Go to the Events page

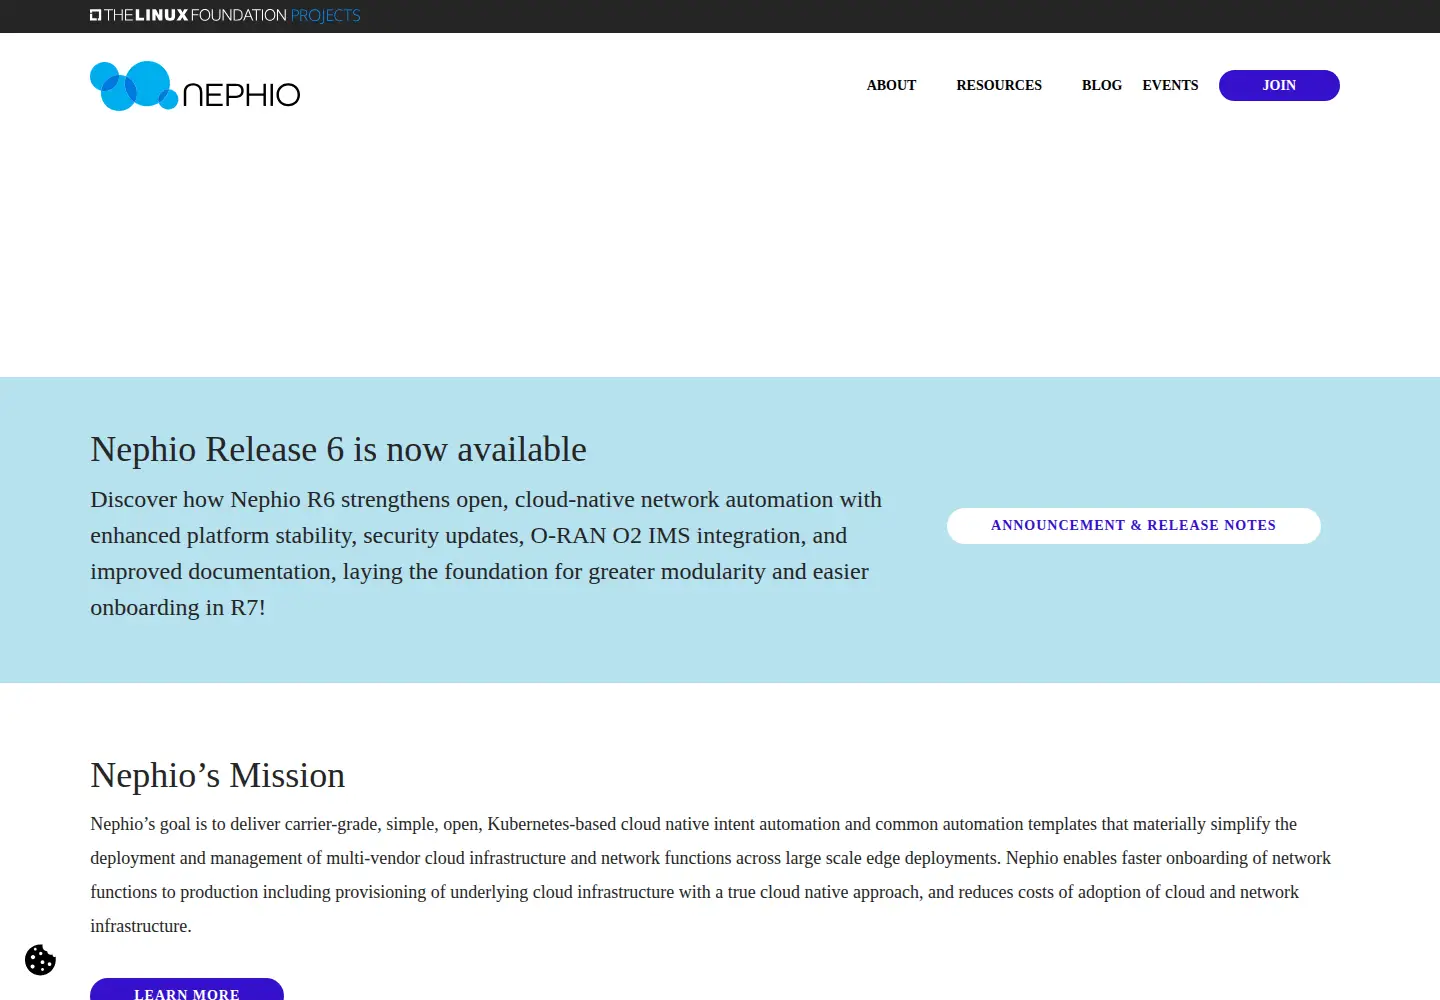point(1170,85)
